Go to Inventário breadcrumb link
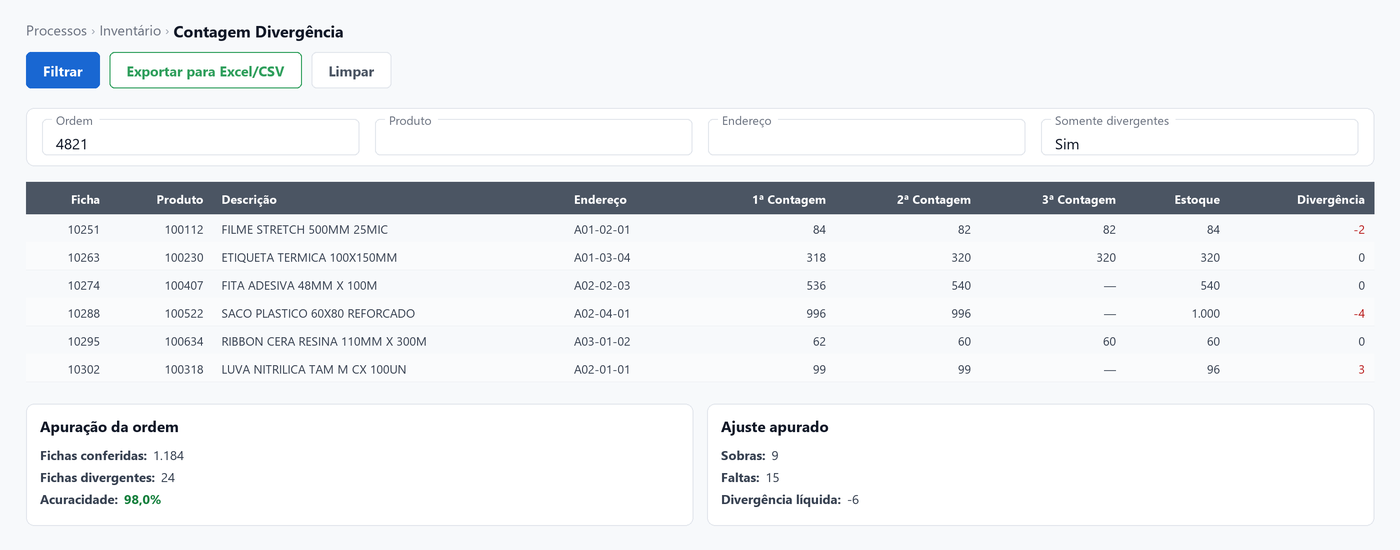1400x550 pixels. point(130,31)
